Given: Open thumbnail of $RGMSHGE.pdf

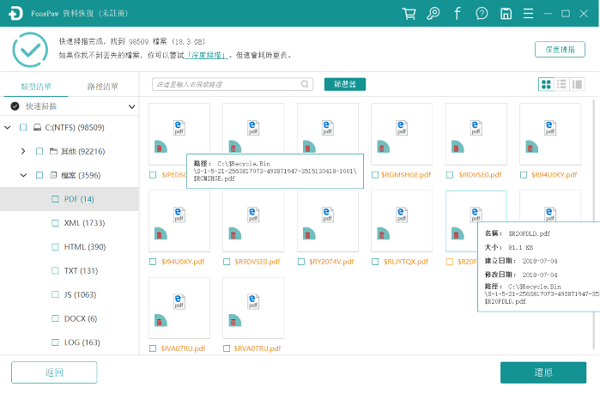Looking at the screenshot, I should (x=402, y=134).
